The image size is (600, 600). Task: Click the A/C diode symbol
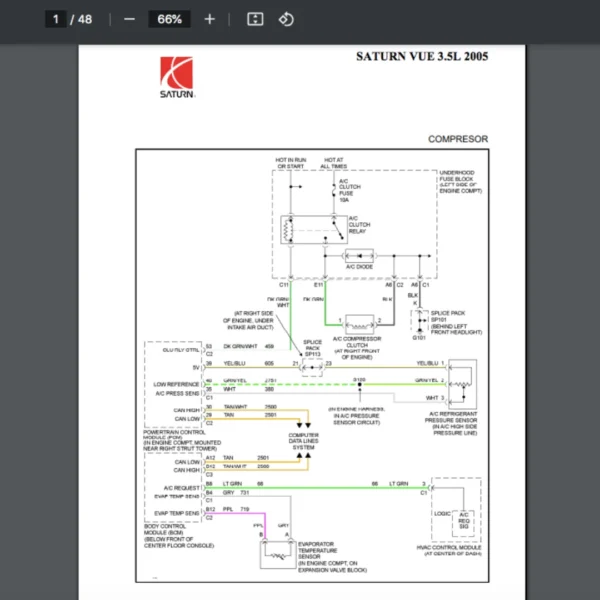[x=358, y=255]
